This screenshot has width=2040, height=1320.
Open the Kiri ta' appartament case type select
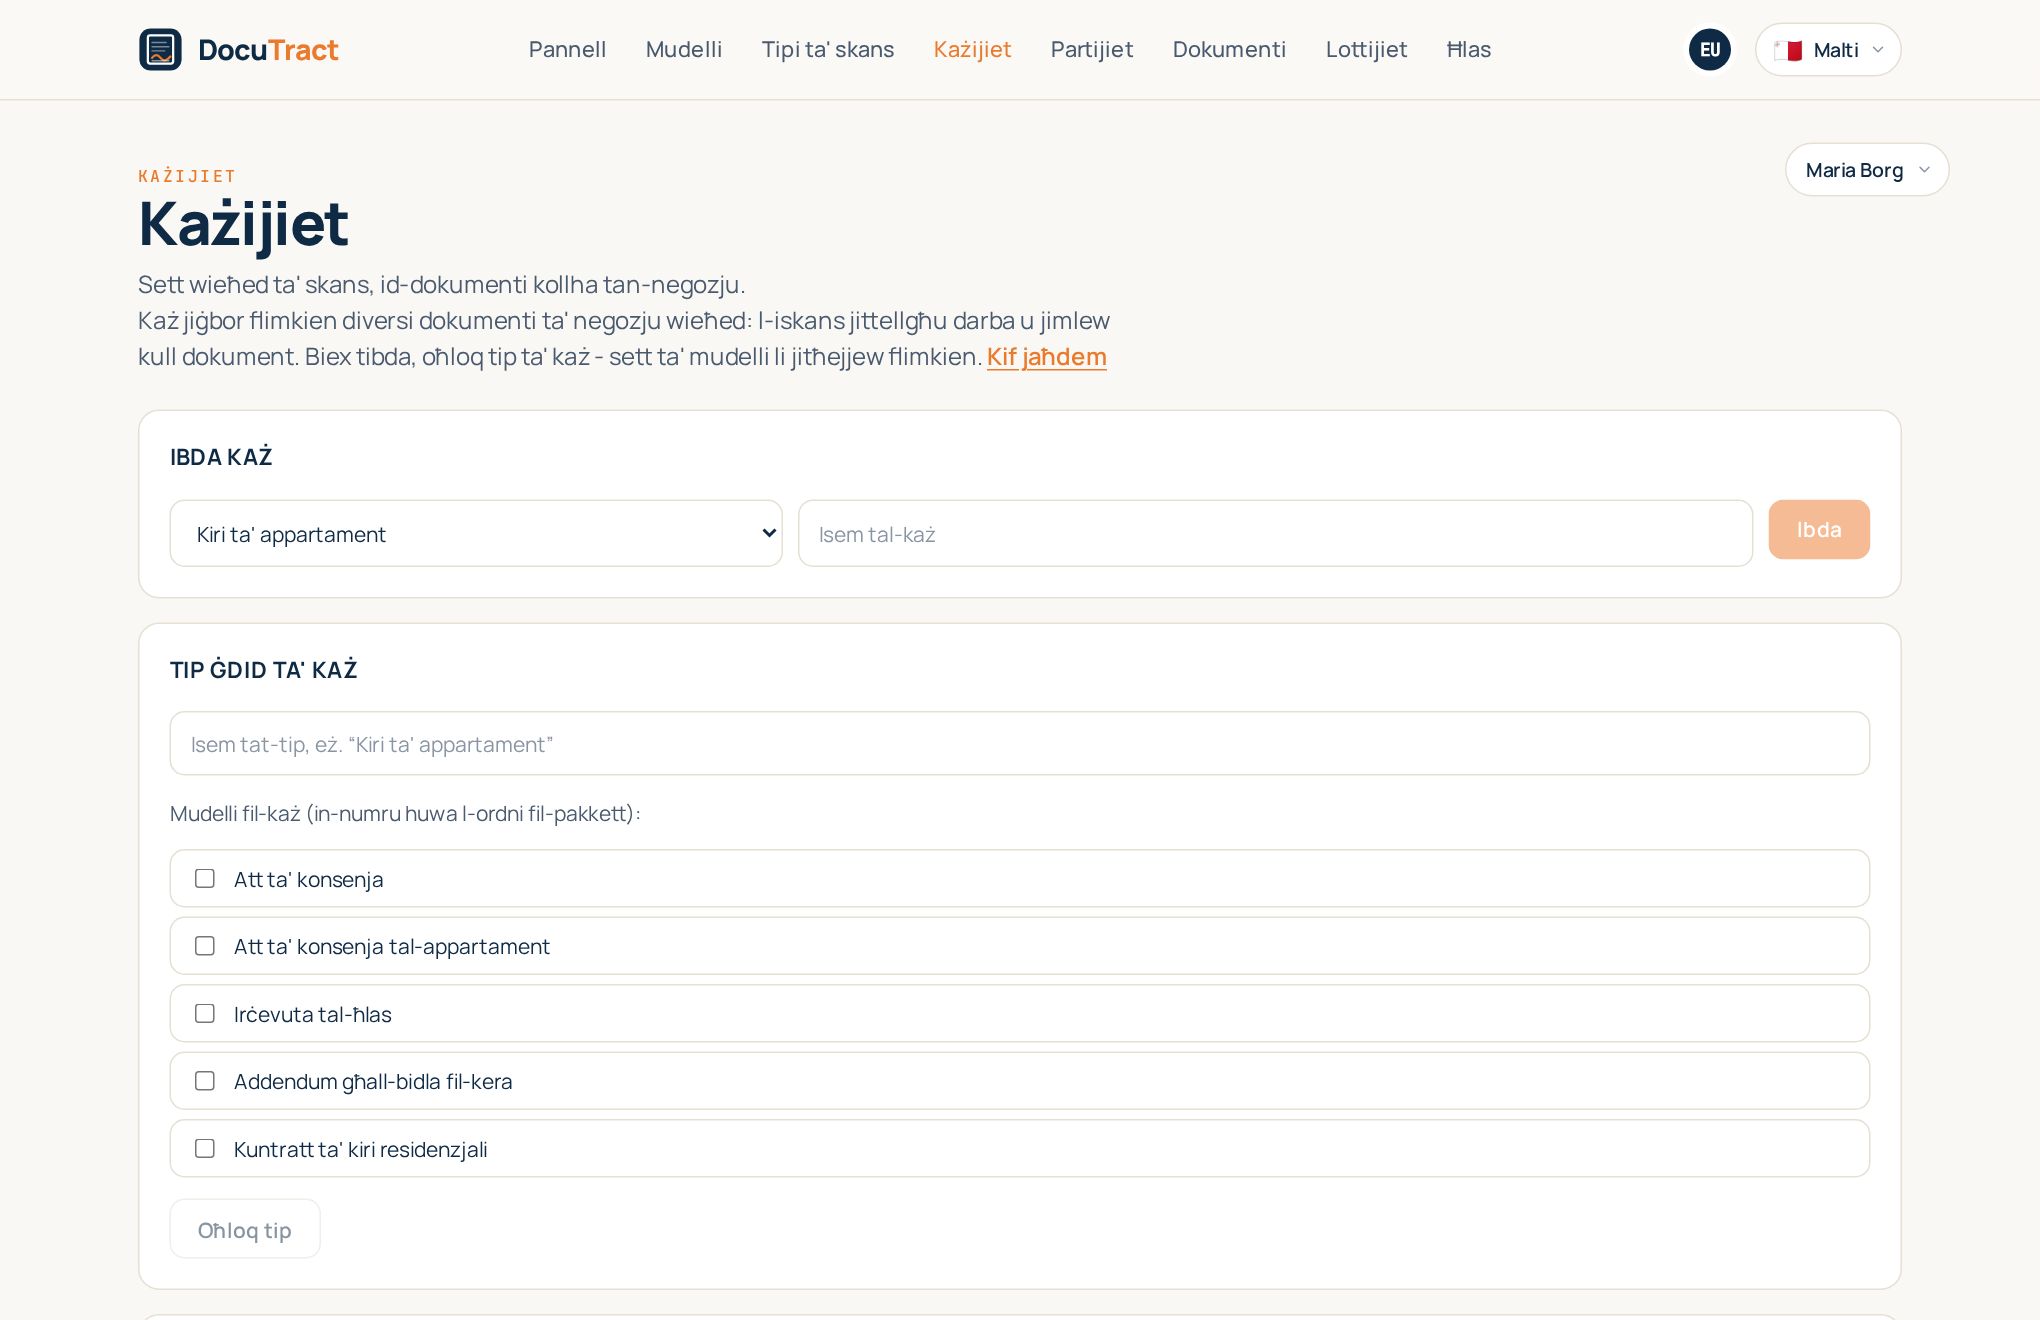pyautogui.click(x=476, y=534)
